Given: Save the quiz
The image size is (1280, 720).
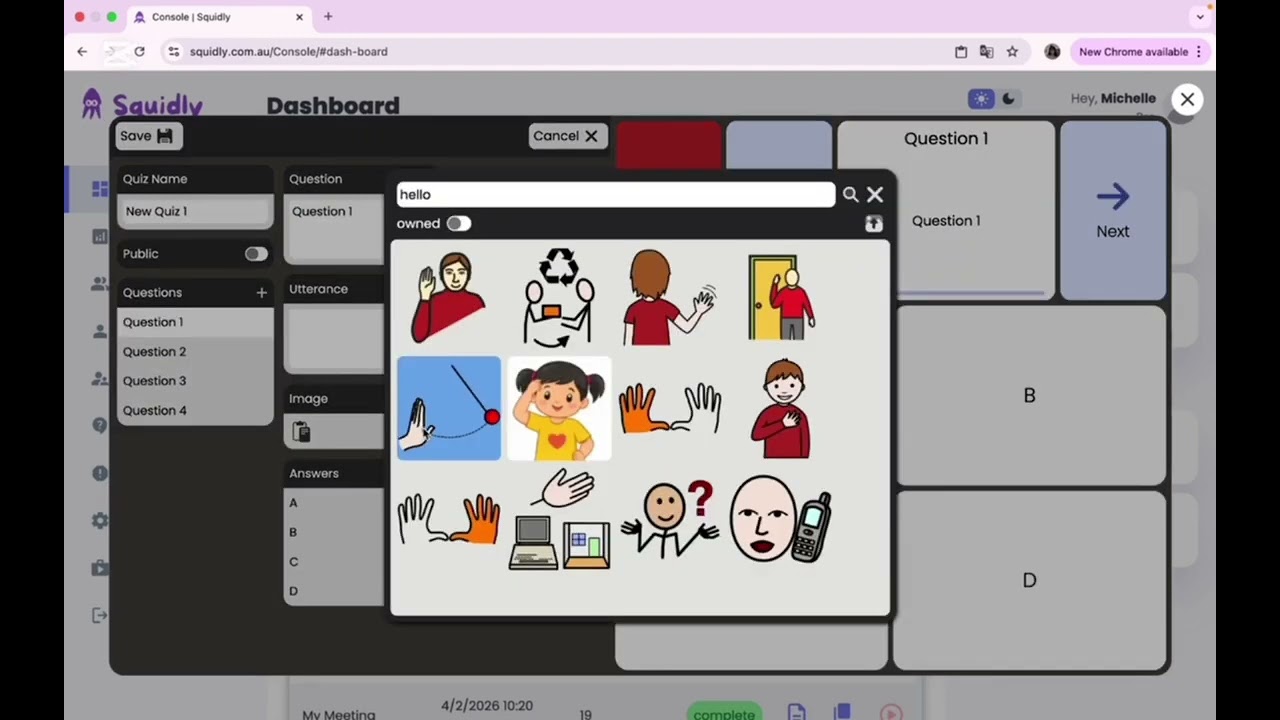Looking at the screenshot, I should pos(147,136).
